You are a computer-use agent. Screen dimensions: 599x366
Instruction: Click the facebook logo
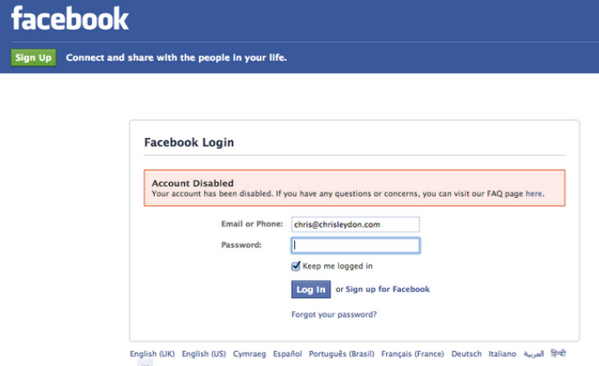pyautogui.click(x=70, y=18)
